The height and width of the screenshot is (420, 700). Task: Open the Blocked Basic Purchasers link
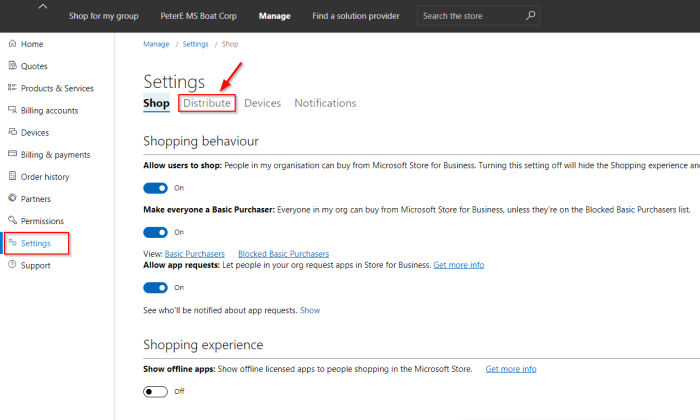point(283,254)
